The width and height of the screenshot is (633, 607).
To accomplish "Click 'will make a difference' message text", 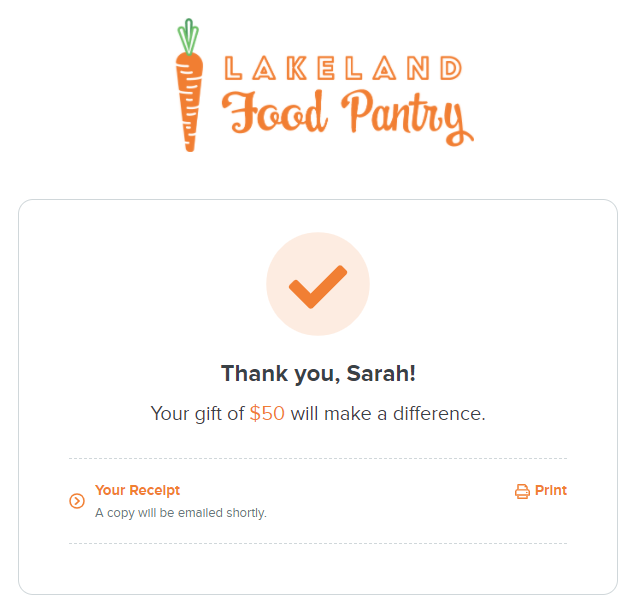I will (388, 413).
